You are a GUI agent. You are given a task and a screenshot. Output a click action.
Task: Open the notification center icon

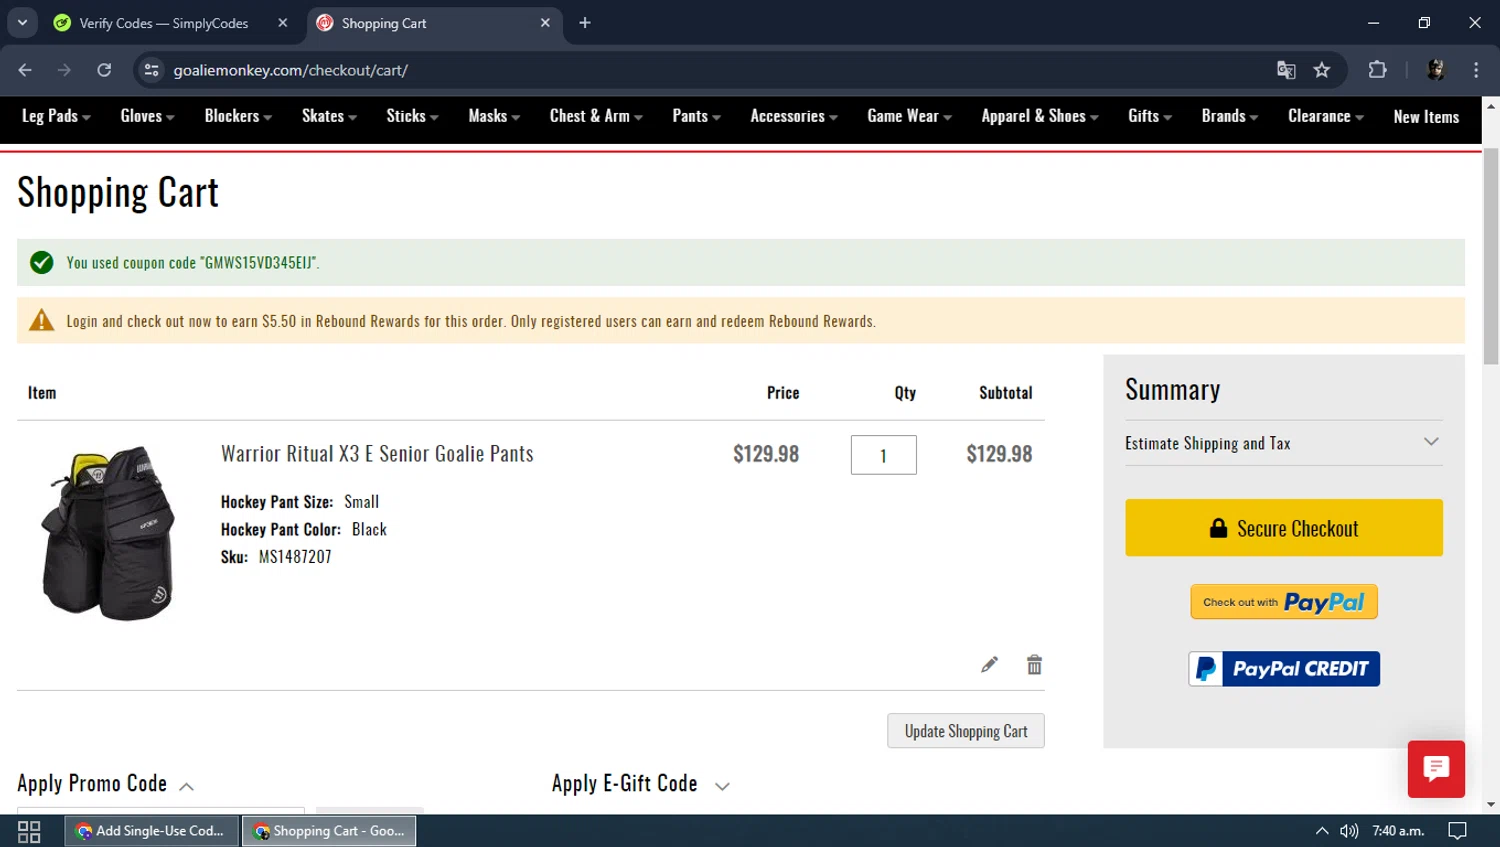1457,831
